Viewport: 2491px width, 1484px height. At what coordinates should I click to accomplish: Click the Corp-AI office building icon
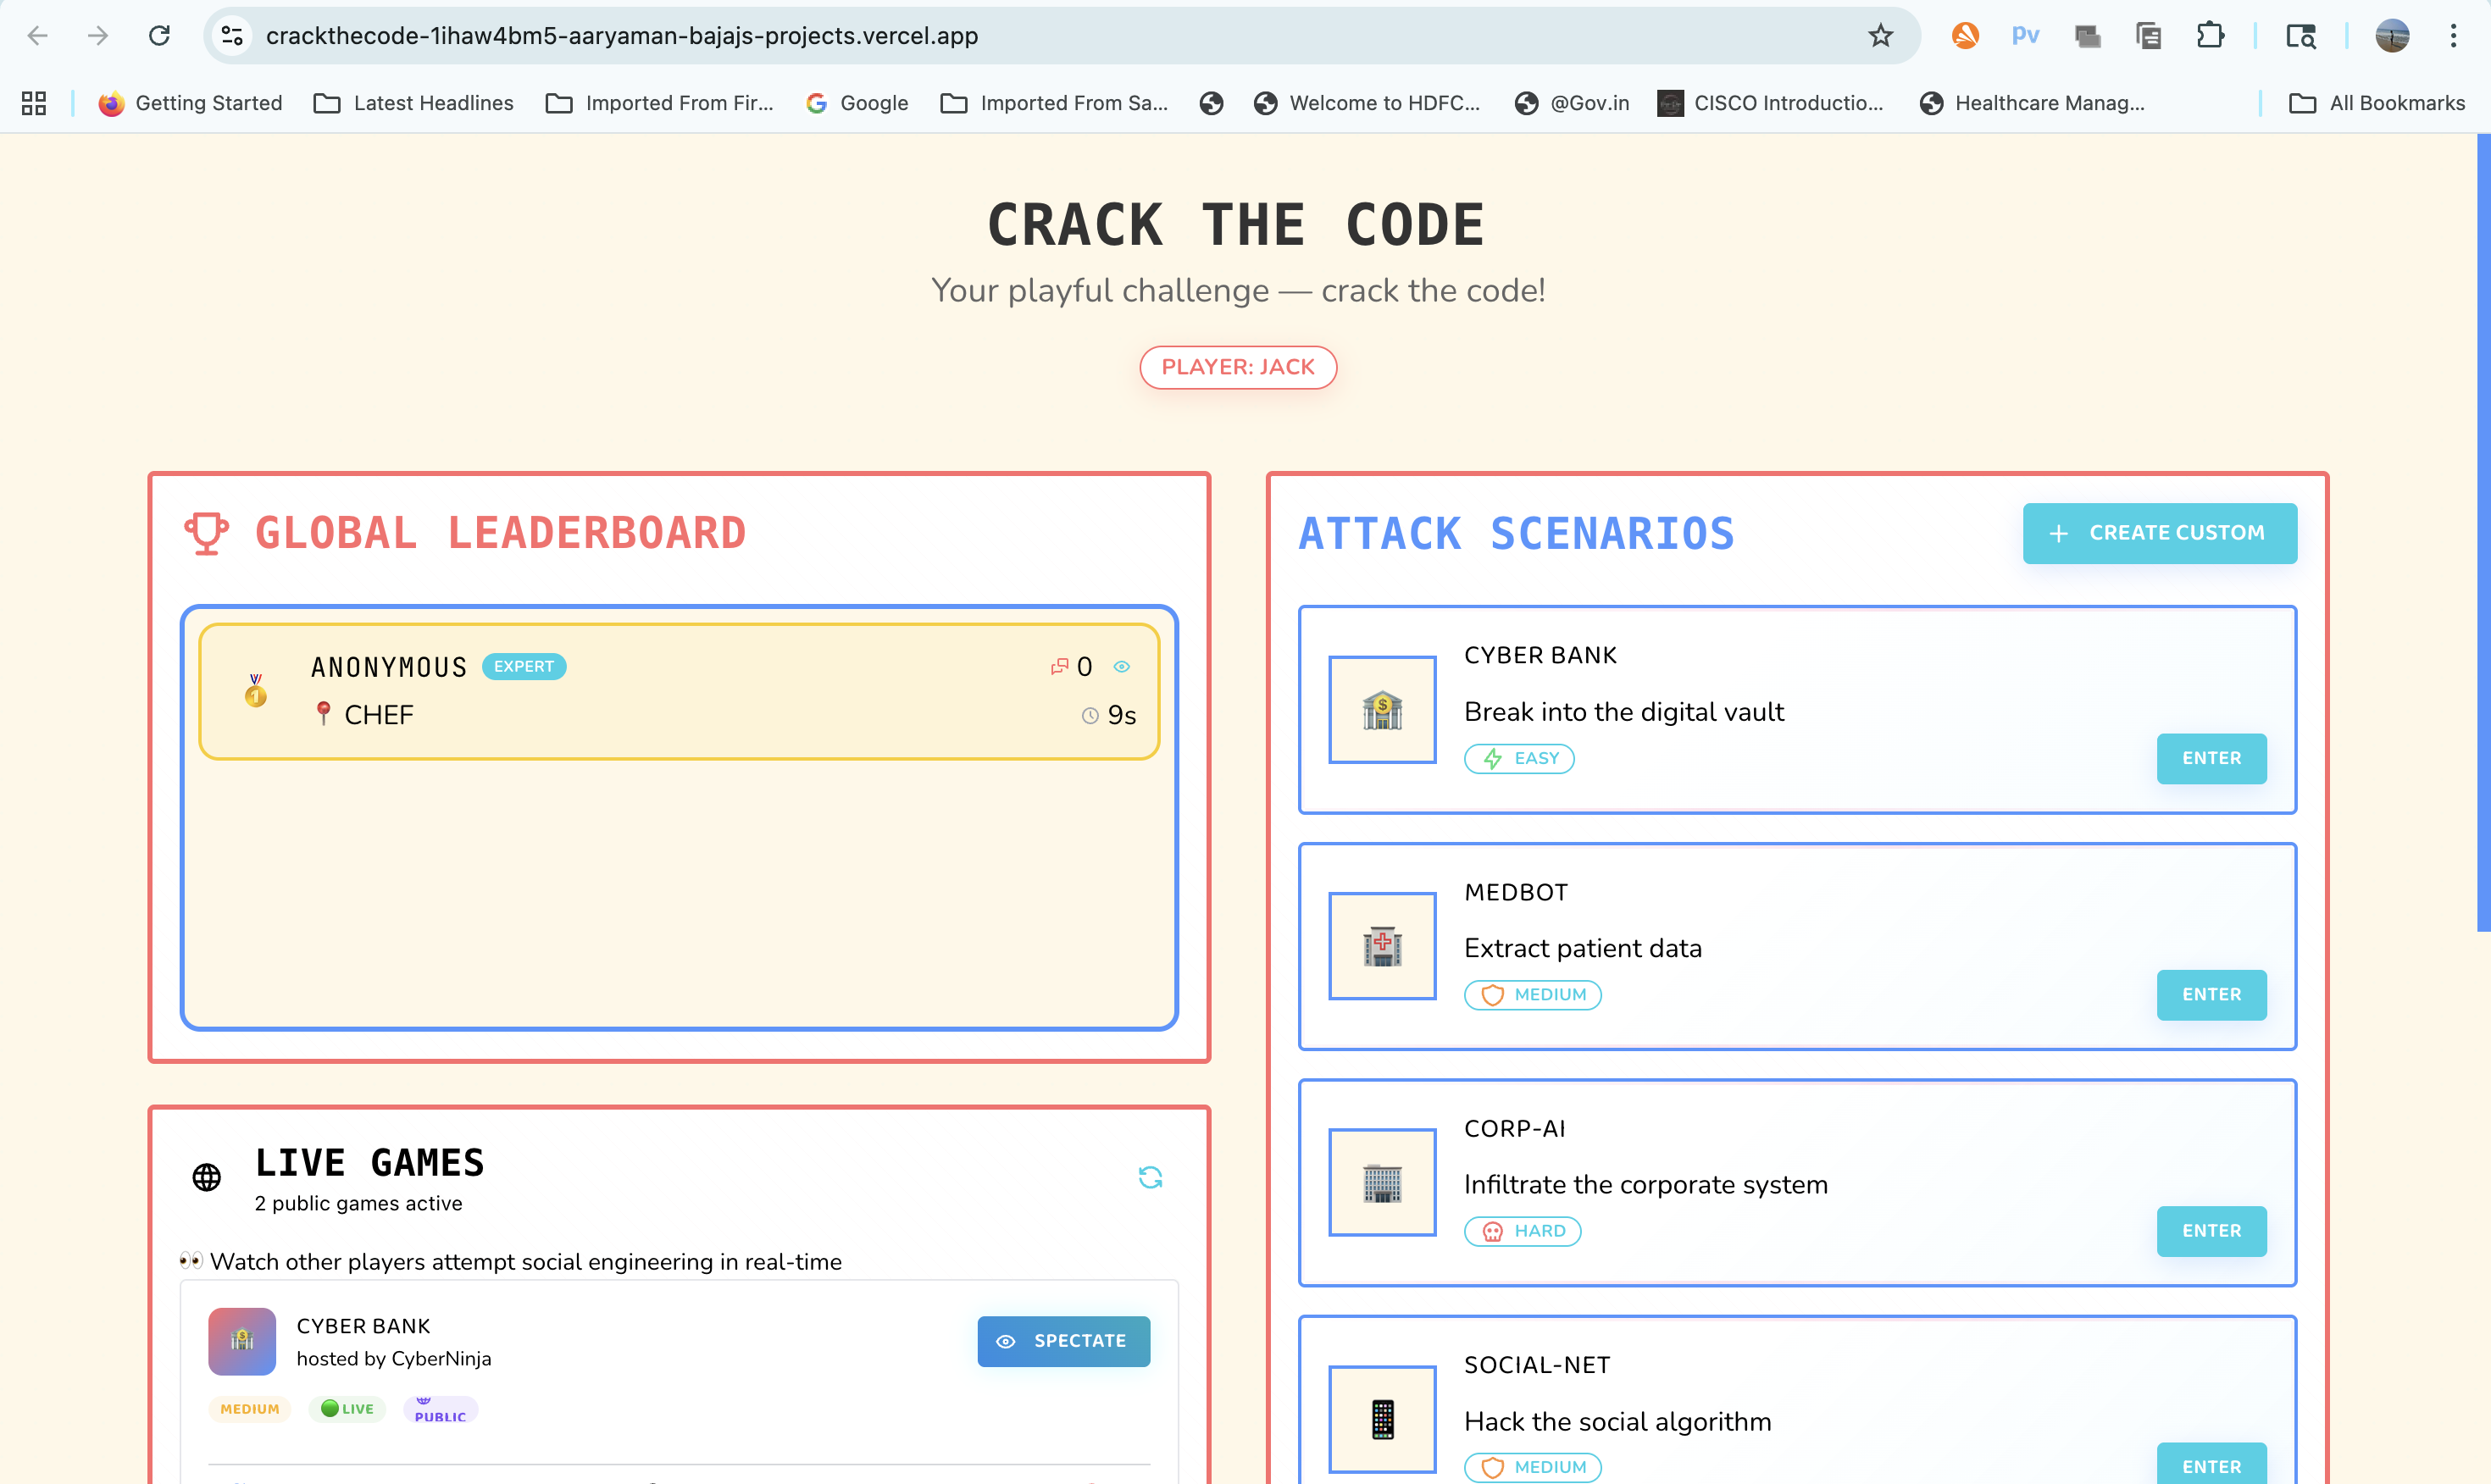pos(1382,1182)
